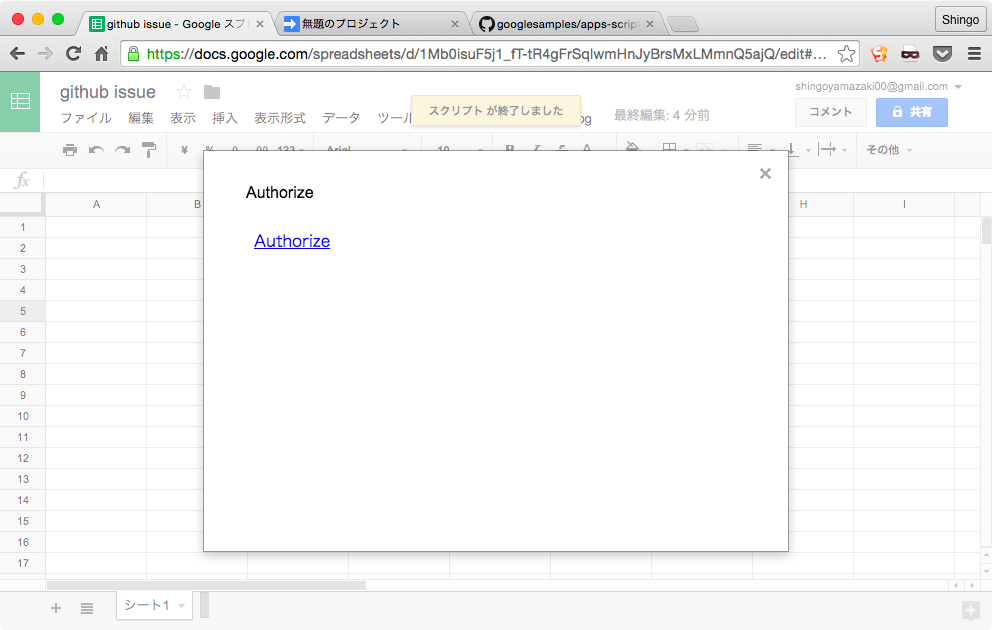The image size is (992, 630).
Task: Click the Authorize link in the dialog
Action: [x=292, y=241]
